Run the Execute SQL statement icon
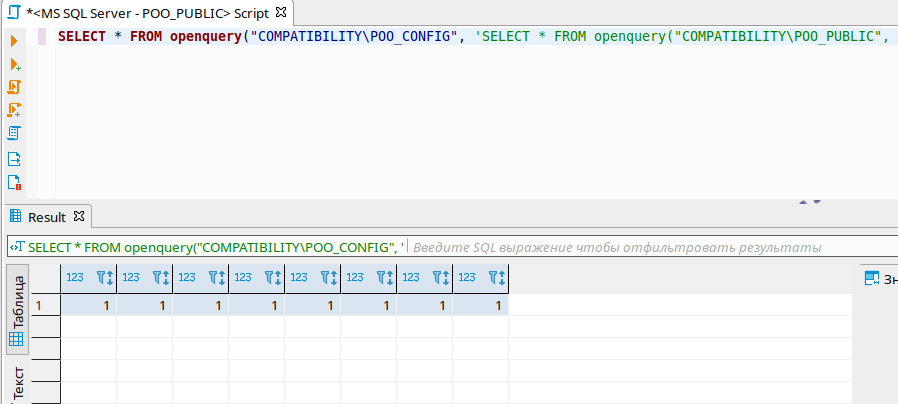 pos(14,41)
